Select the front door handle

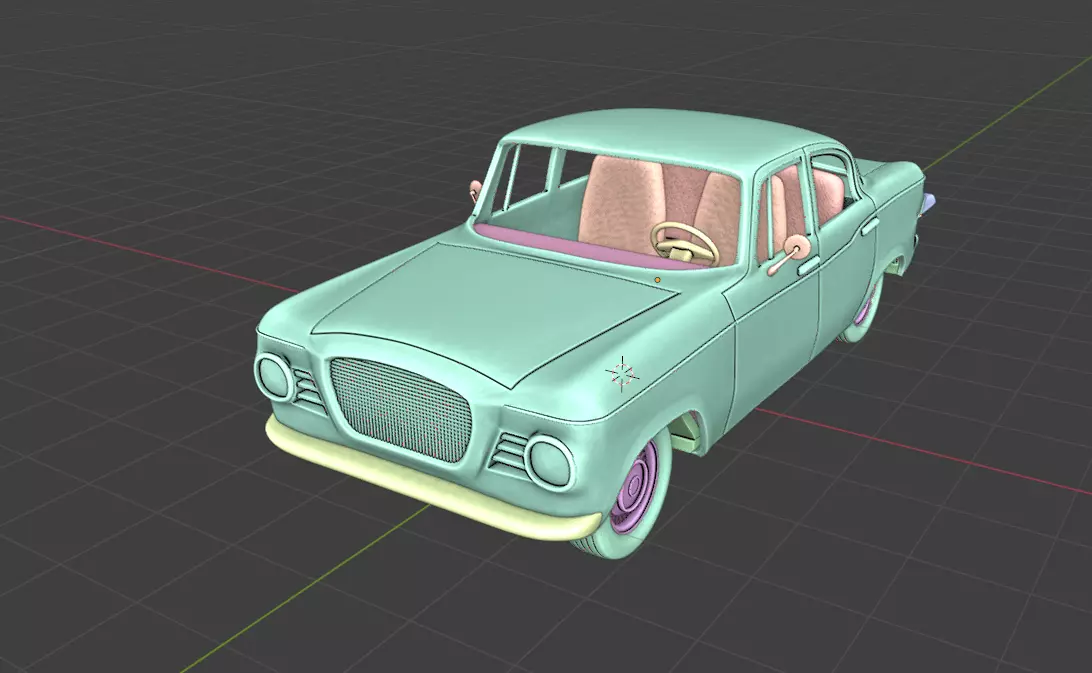coord(809,266)
